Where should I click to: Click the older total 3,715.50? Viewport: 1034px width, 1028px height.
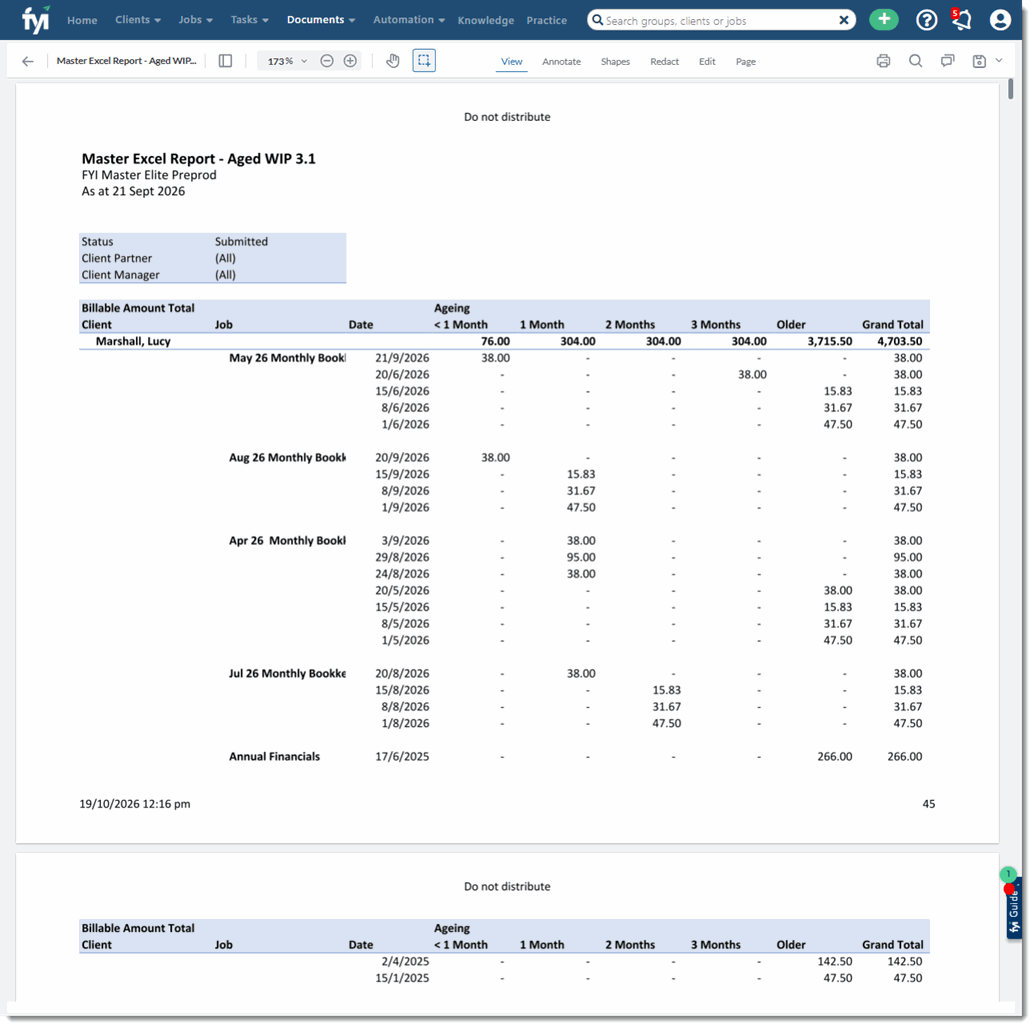pos(830,342)
